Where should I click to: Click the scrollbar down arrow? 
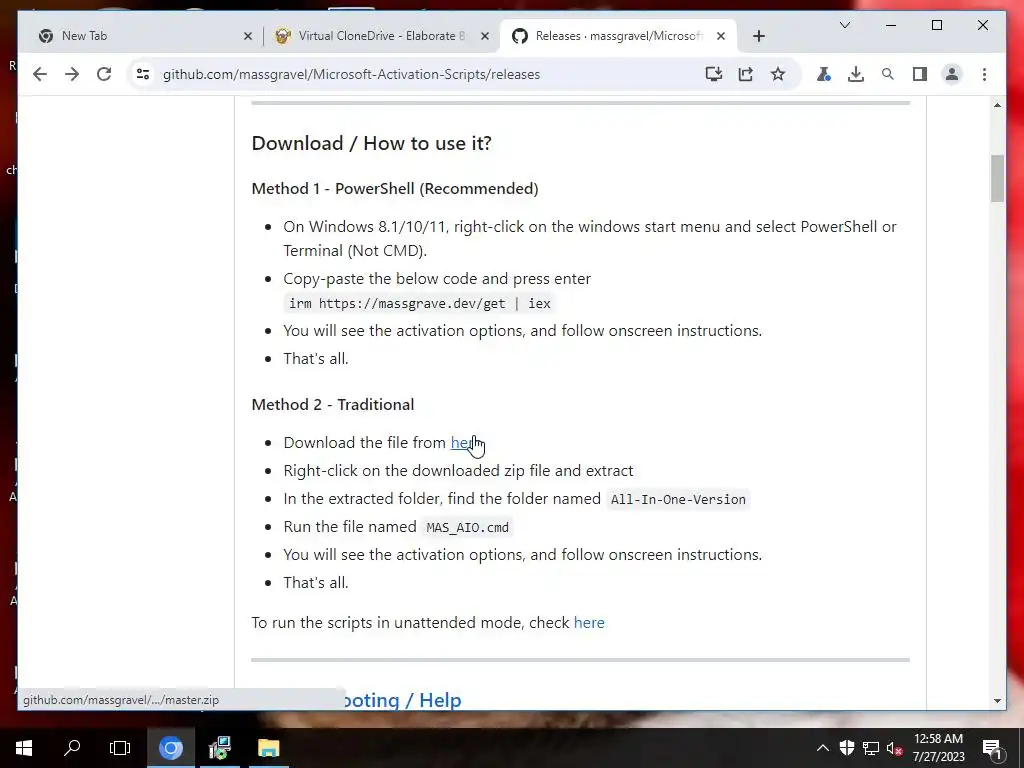(x=997, y=701)
